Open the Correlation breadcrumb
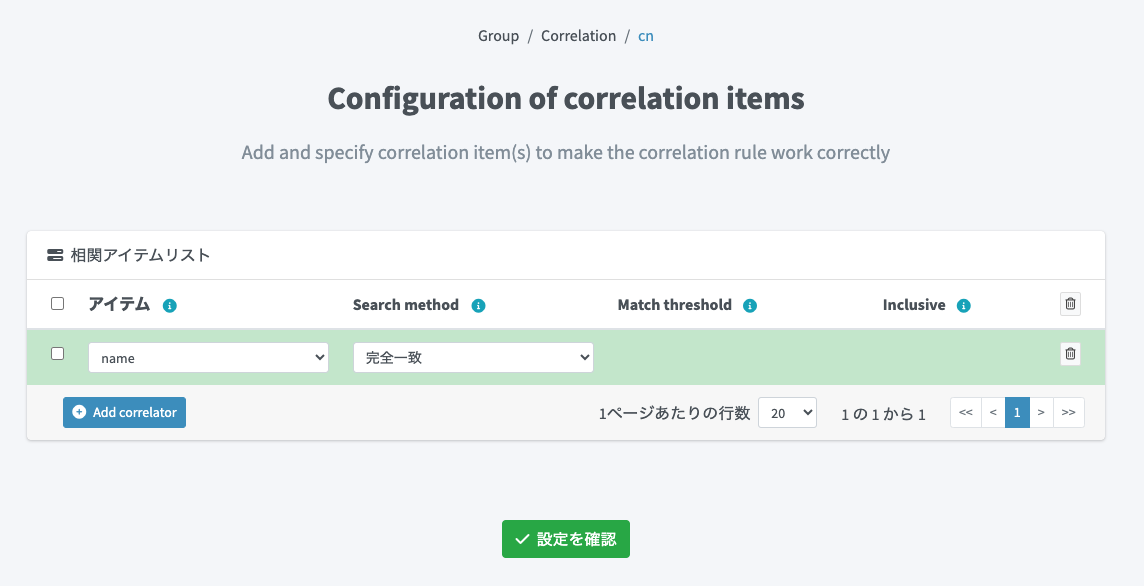Image resolution: width=1144 pixels, height=586 pixels. coord(578,36)
